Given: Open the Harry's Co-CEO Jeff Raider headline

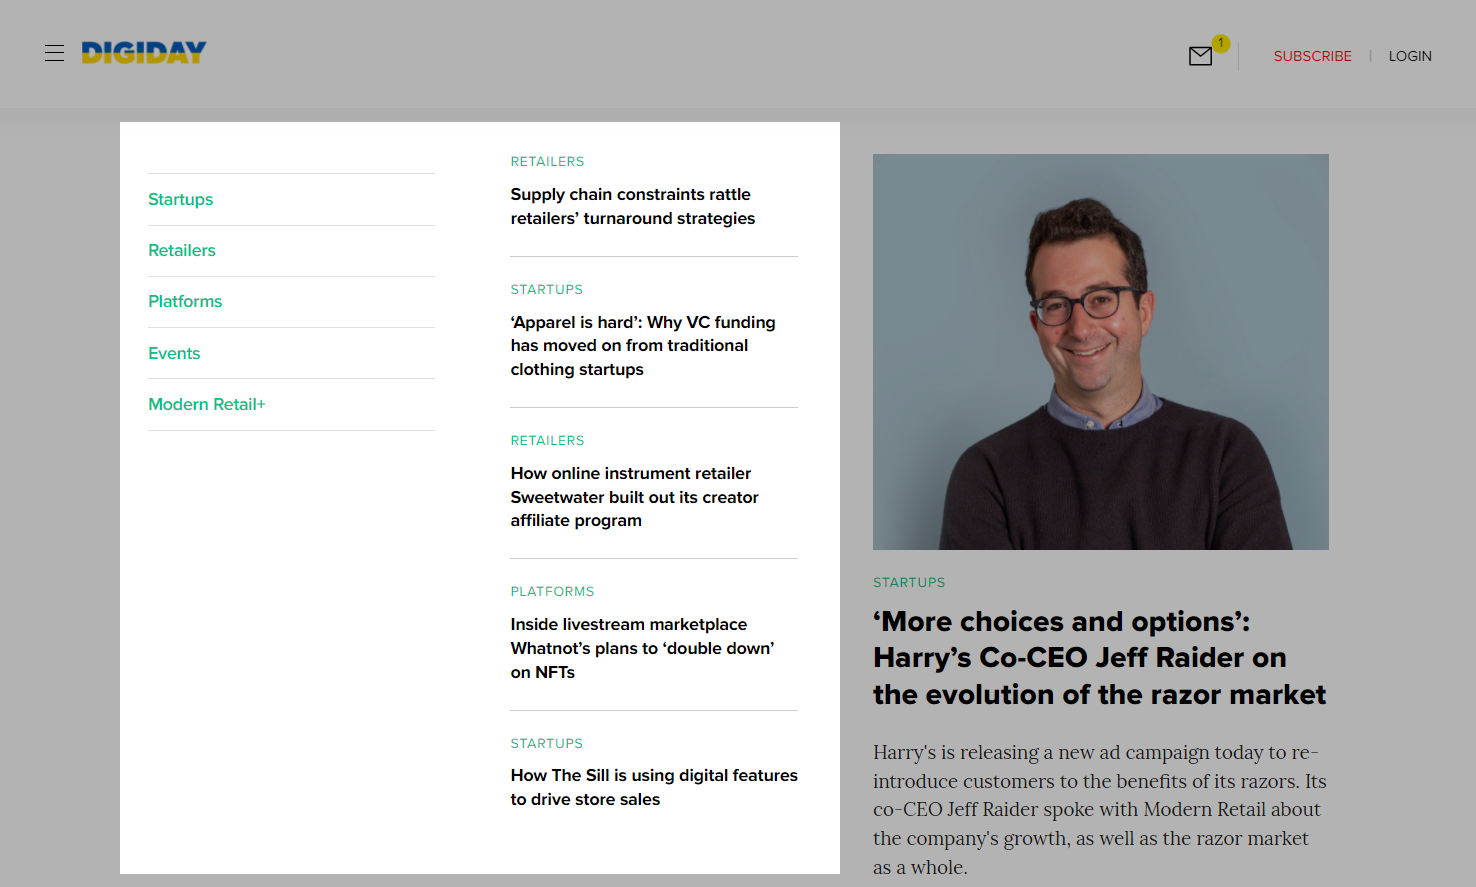Looking at the screenshot, I should (x=1100, y=658).
